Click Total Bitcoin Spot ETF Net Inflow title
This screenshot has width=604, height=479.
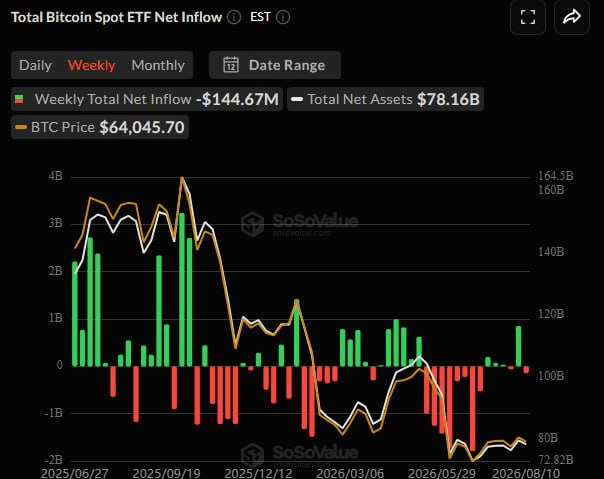point(116,17)
